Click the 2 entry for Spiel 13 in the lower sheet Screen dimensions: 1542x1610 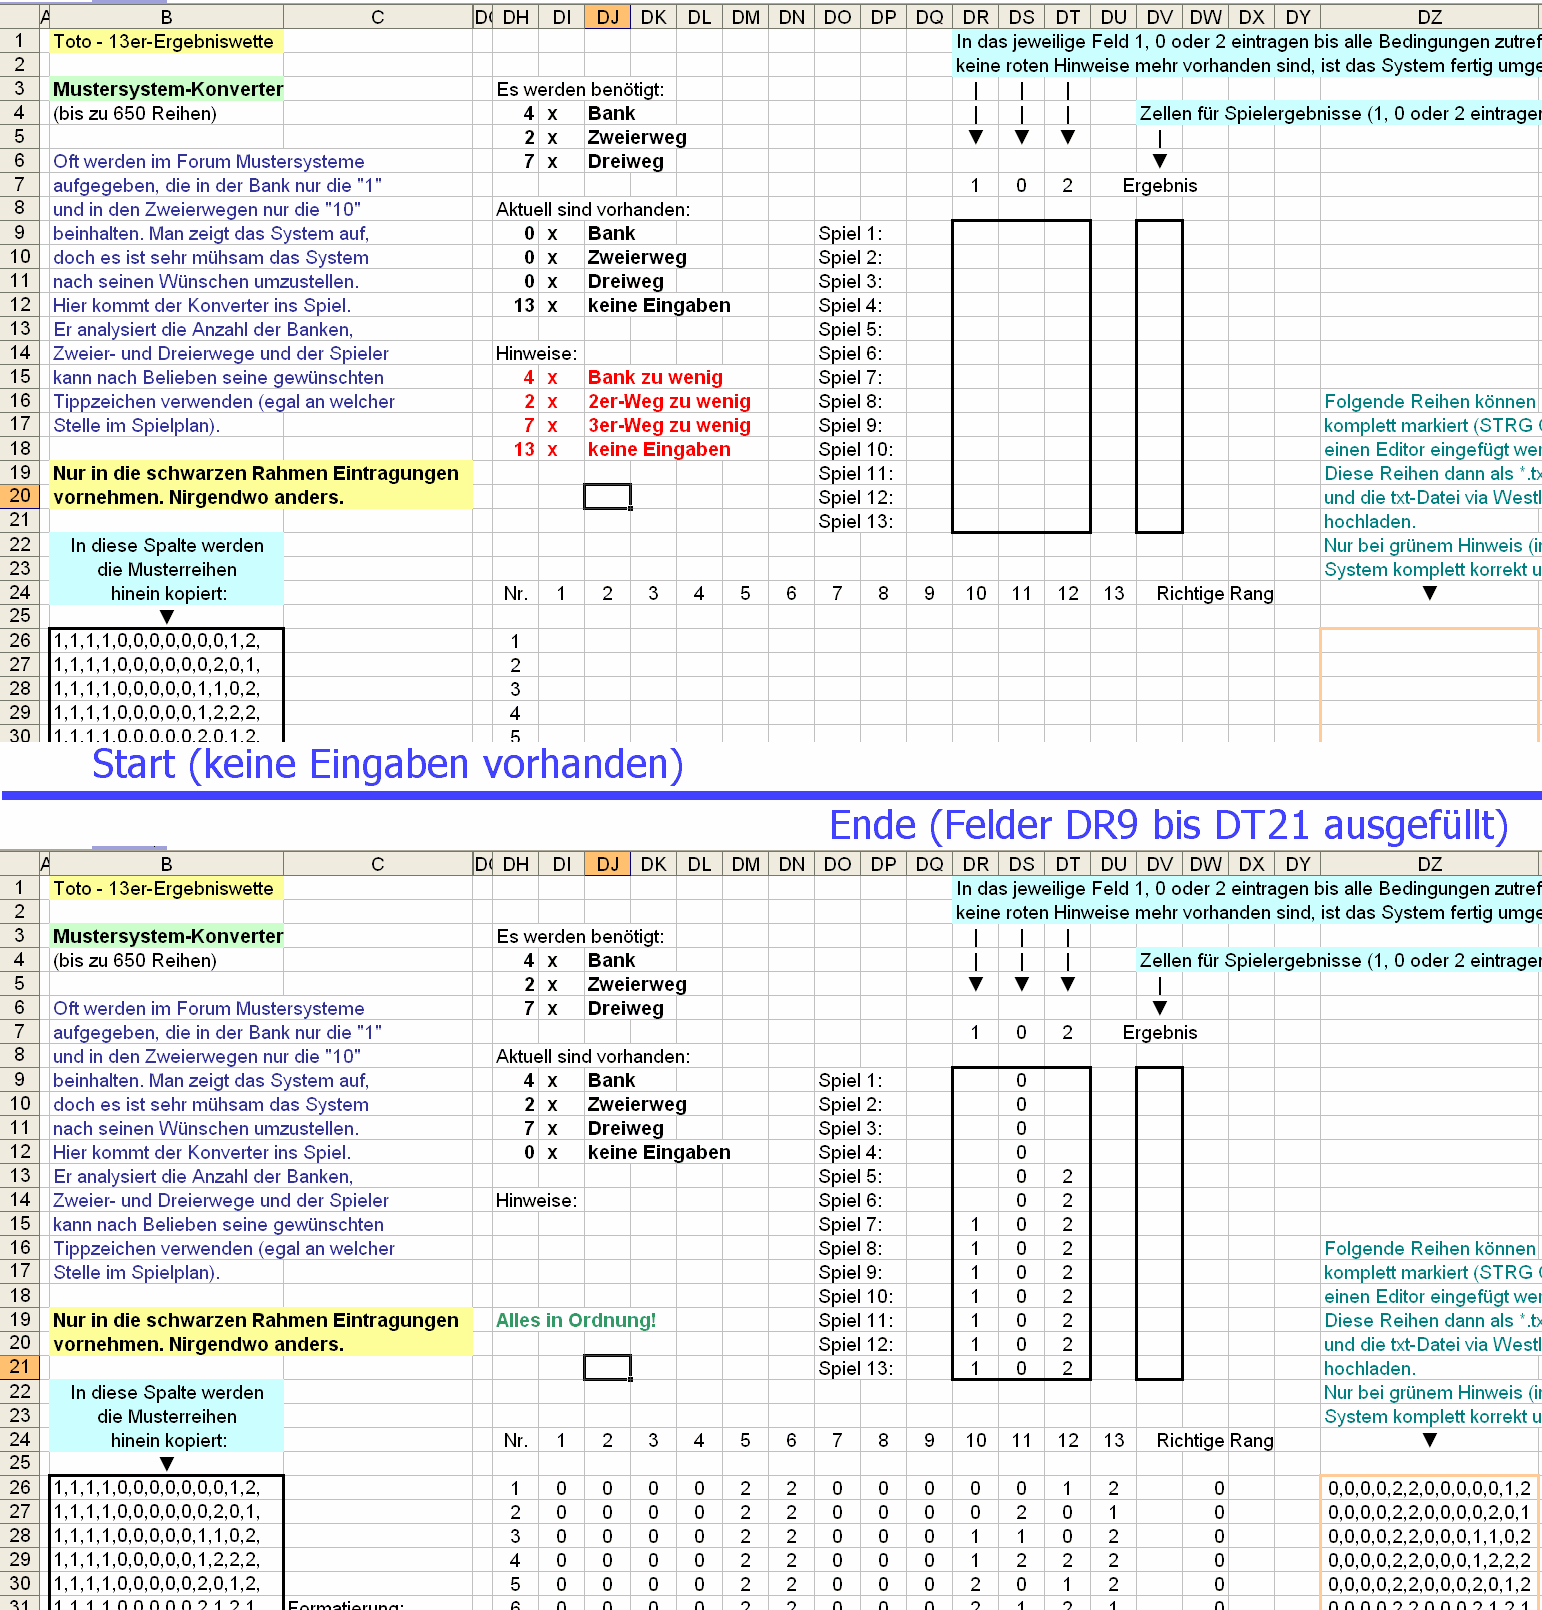click(x=1068, y=1368)
